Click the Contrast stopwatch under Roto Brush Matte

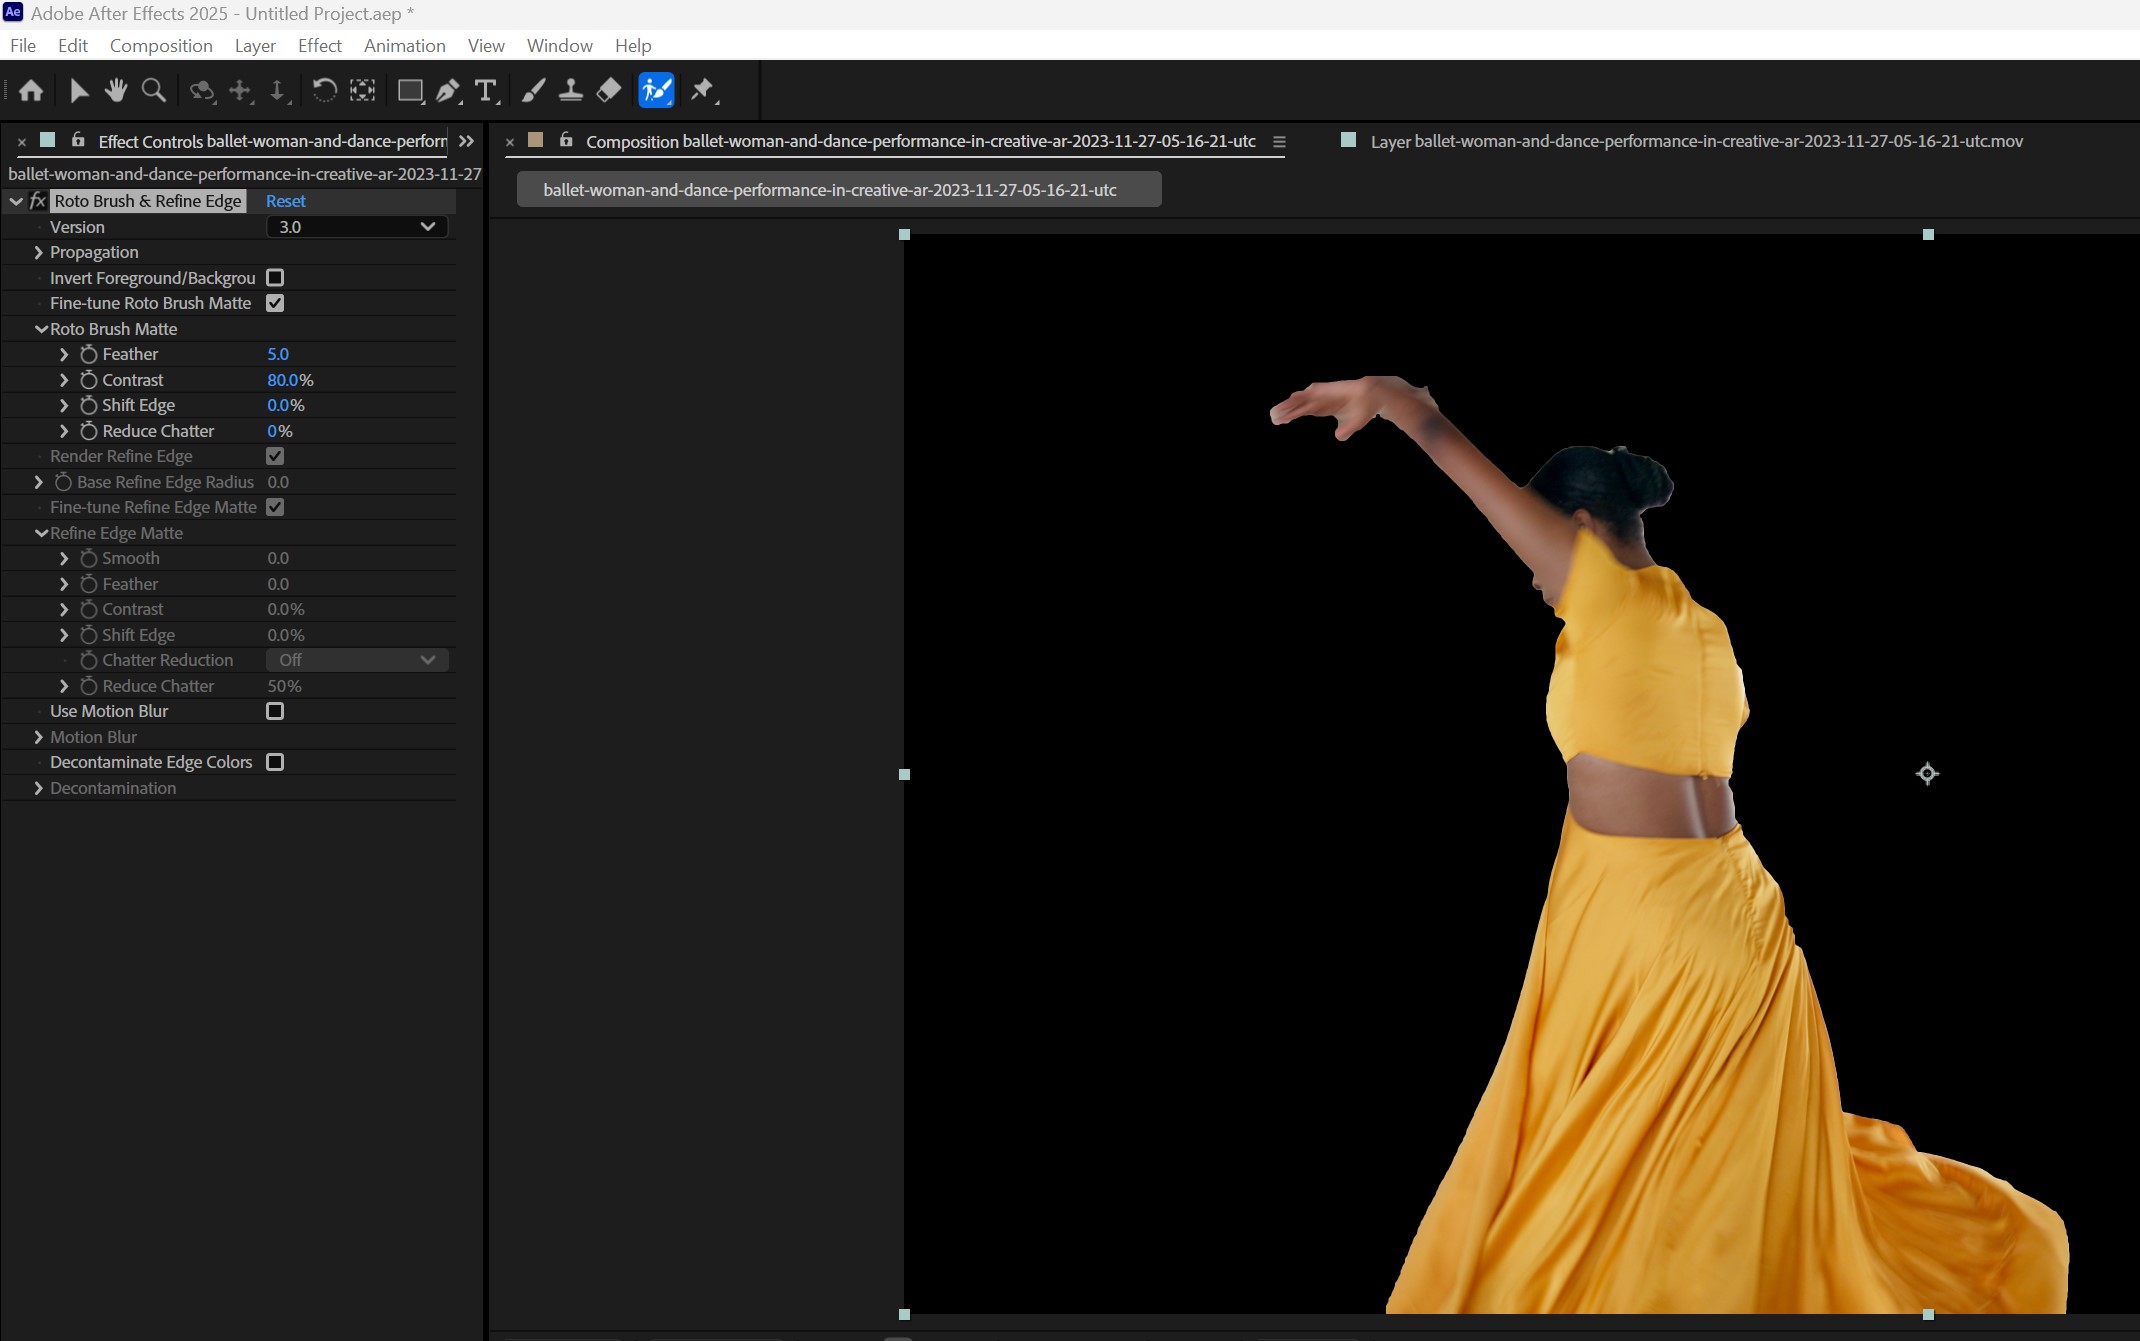click(88, 380)
